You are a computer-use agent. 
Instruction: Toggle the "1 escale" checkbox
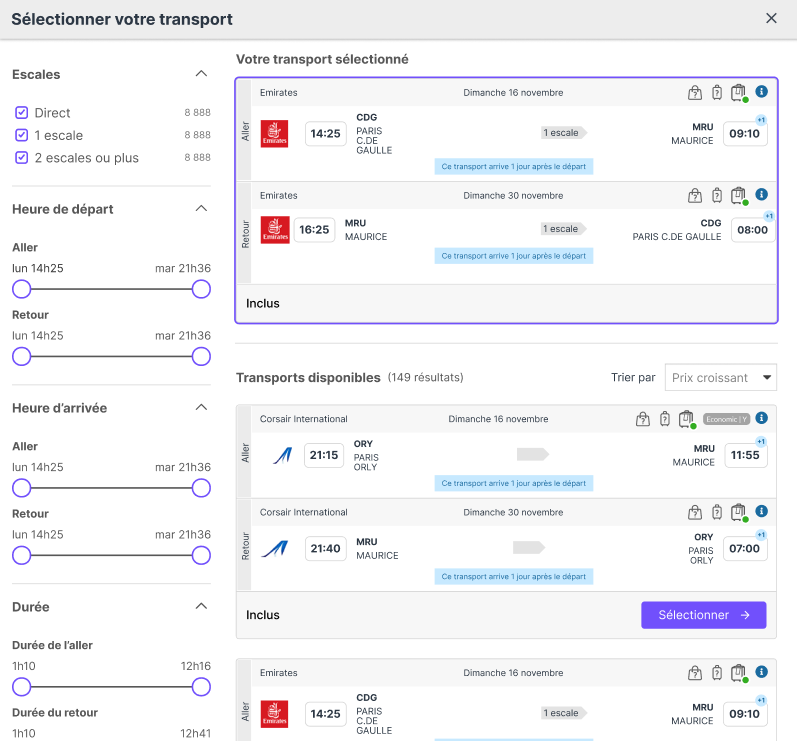pos(22,135)
